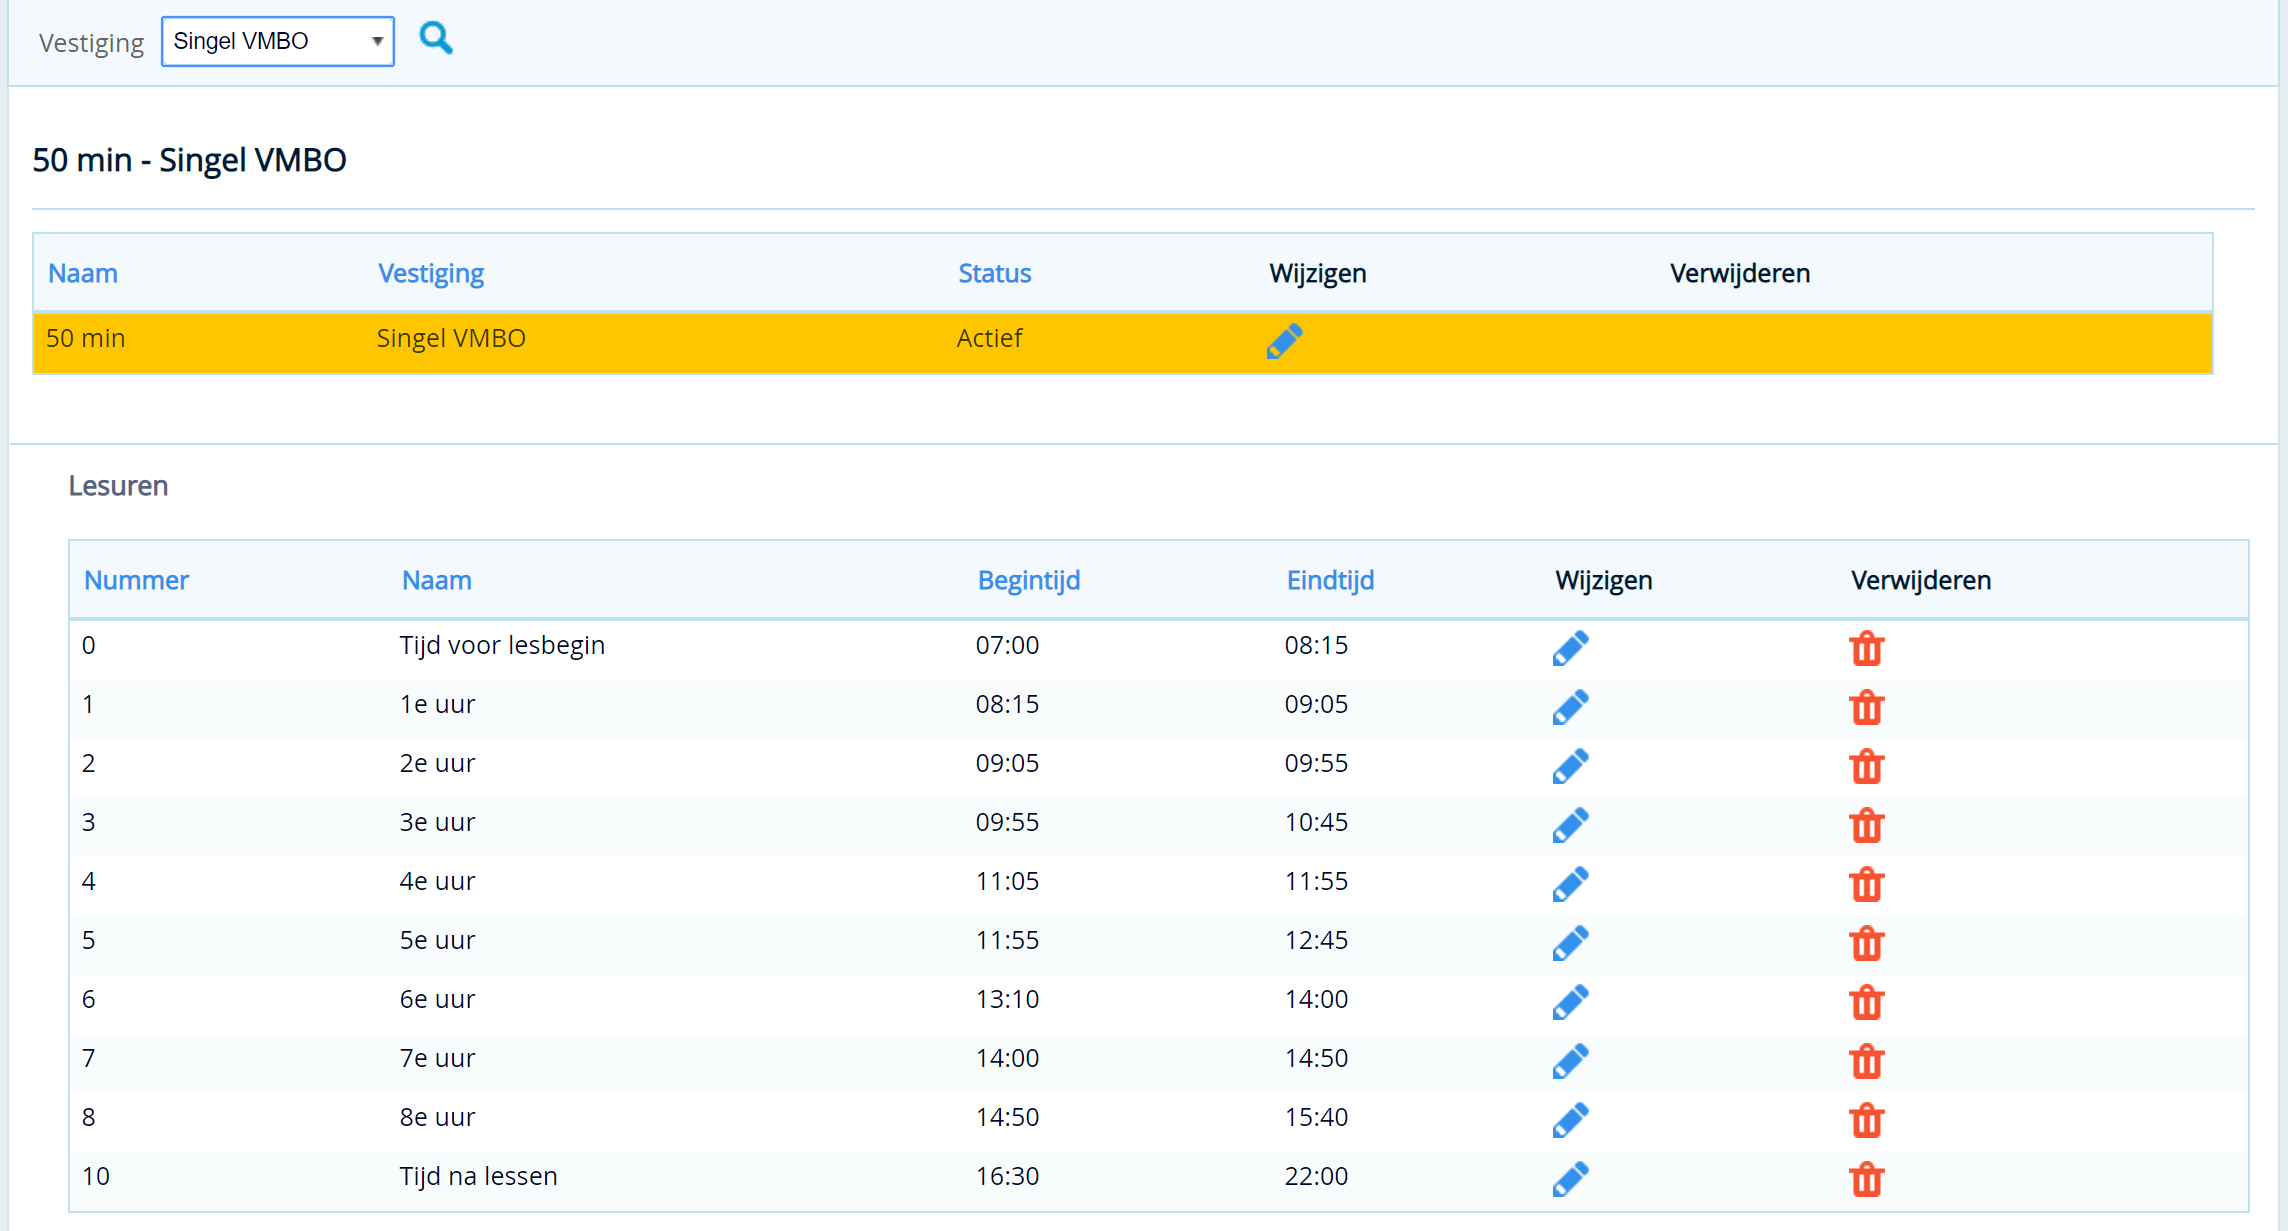Screen dimensions: 2288x1231
Task: Edit the 8e uur lesson
Action: [x=1570, y=1120]
